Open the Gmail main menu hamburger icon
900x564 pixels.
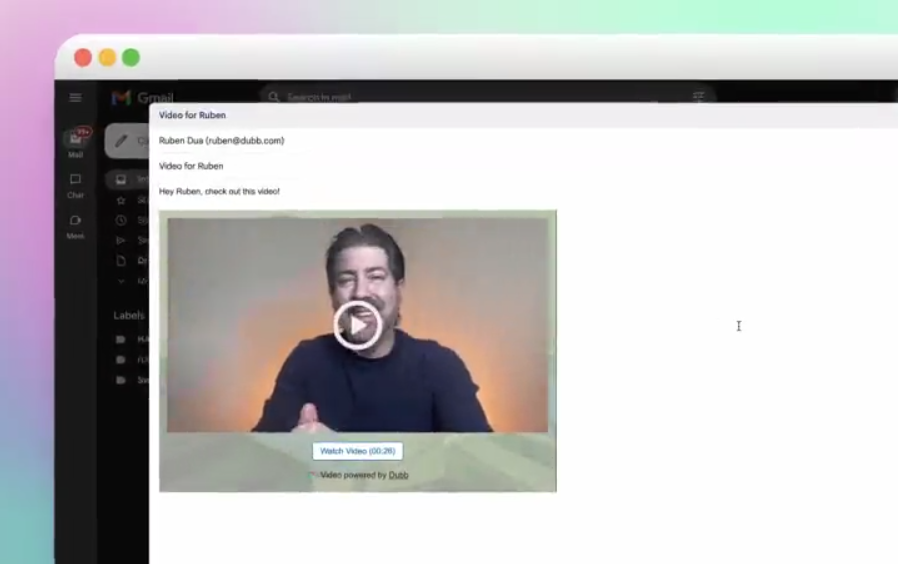pos(75,97)
